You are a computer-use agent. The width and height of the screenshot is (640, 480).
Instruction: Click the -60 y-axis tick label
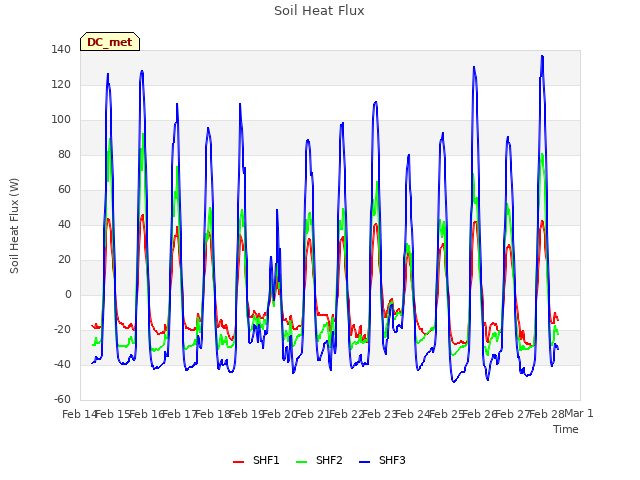tap(62, 400)
